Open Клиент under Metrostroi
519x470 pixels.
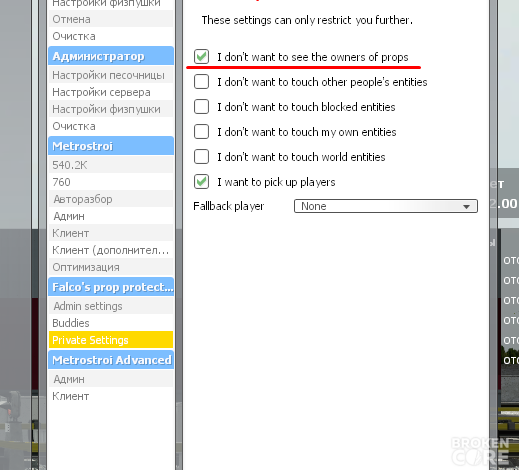111,233
